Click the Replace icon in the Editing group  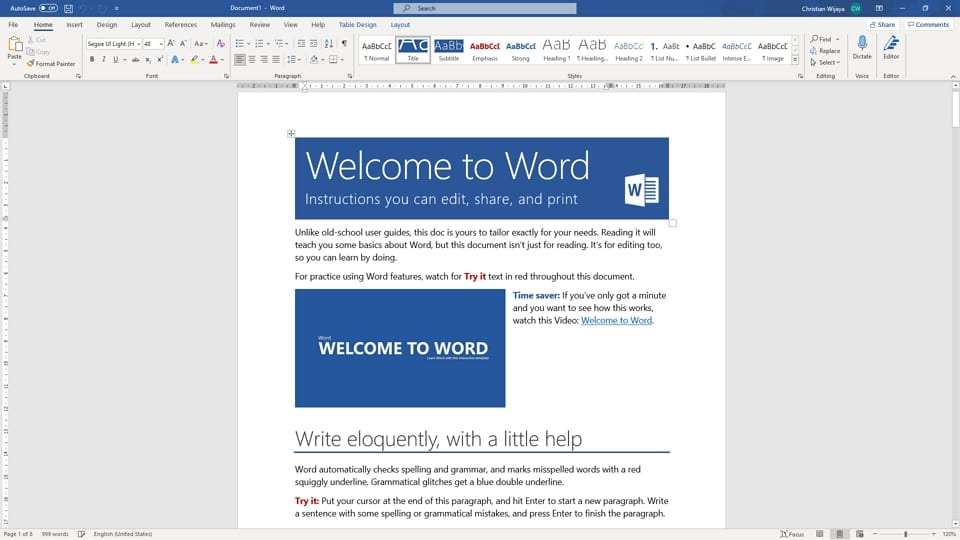click(x=825, y=51)
